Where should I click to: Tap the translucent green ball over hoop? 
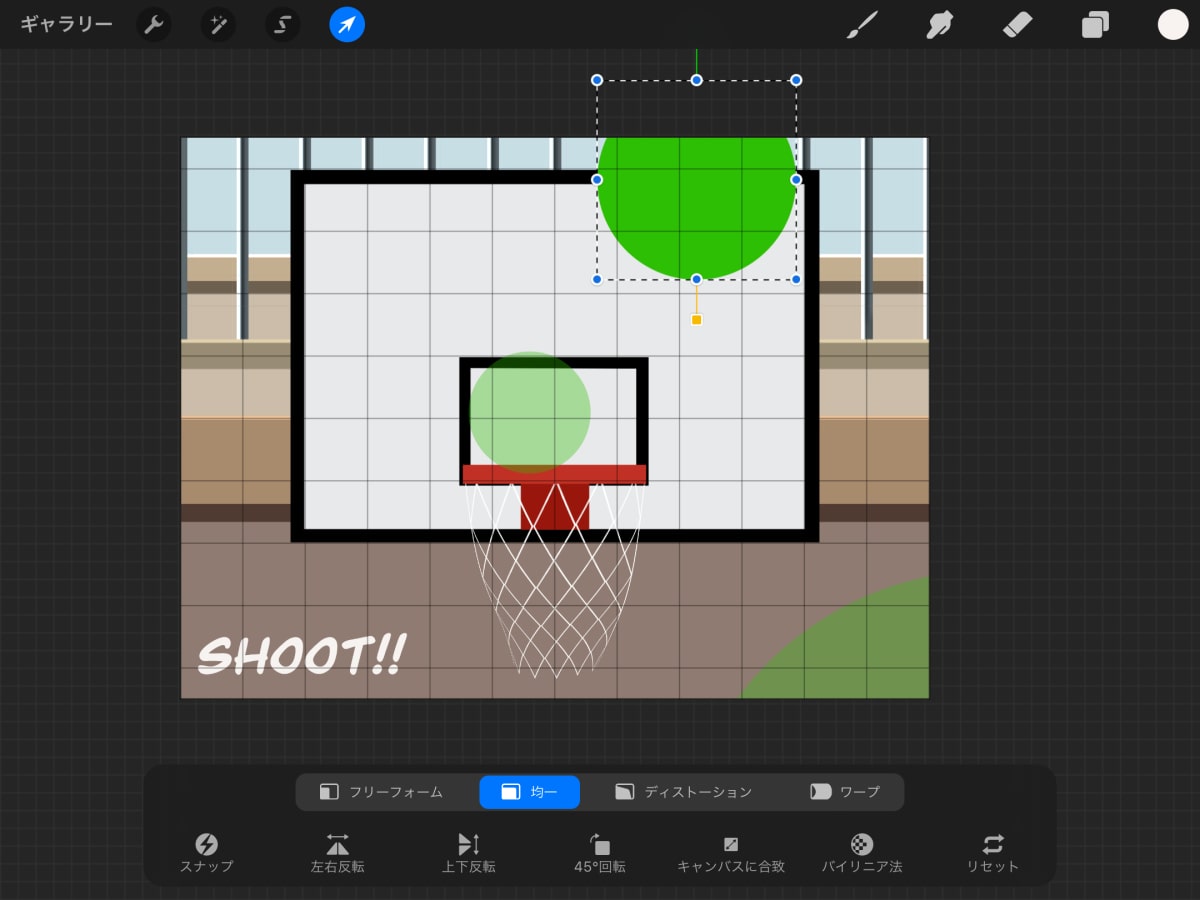[x=530, y=412]
